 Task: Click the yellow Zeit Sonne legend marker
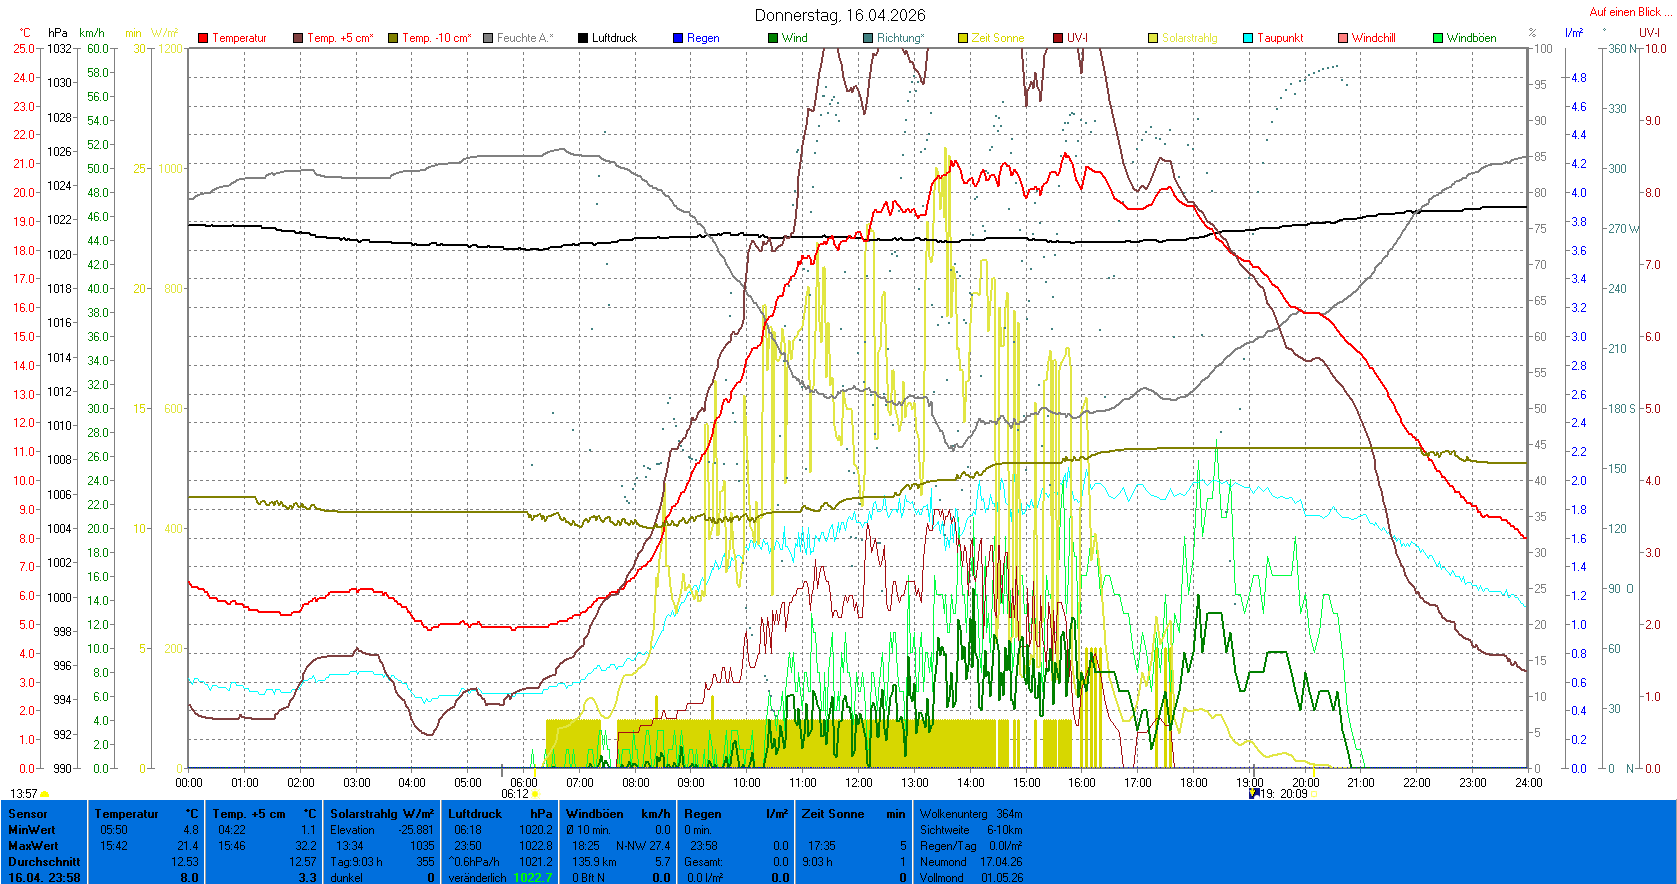pos(963,38)
